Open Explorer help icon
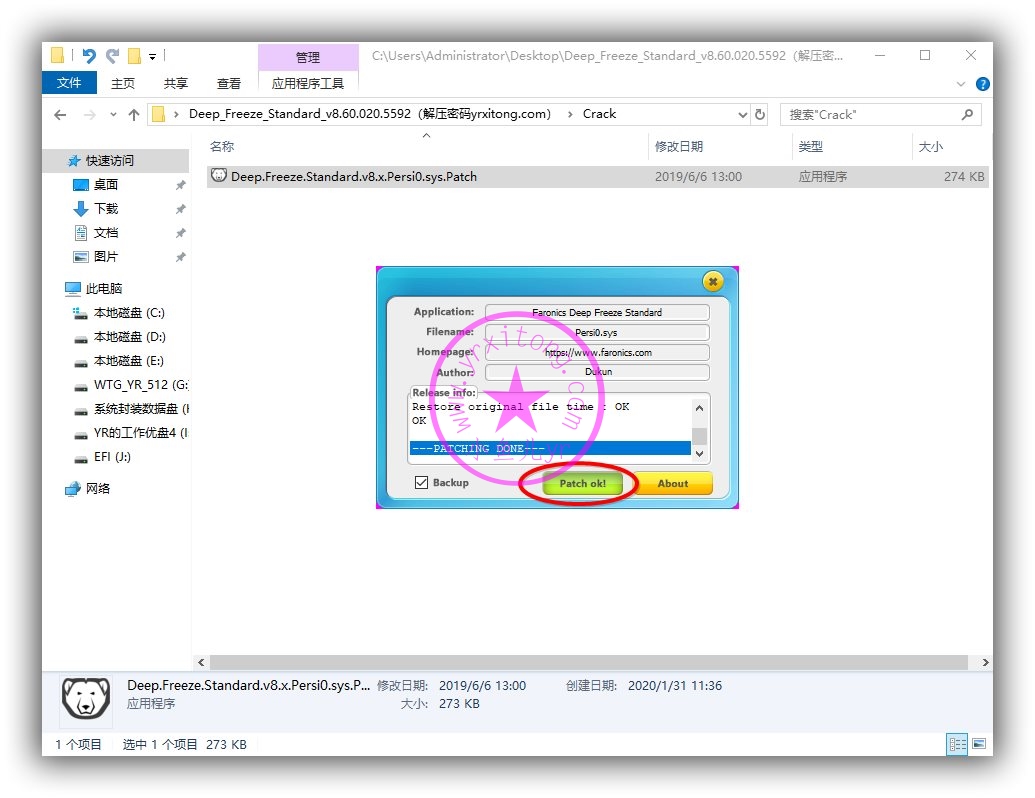 point(982,84)
